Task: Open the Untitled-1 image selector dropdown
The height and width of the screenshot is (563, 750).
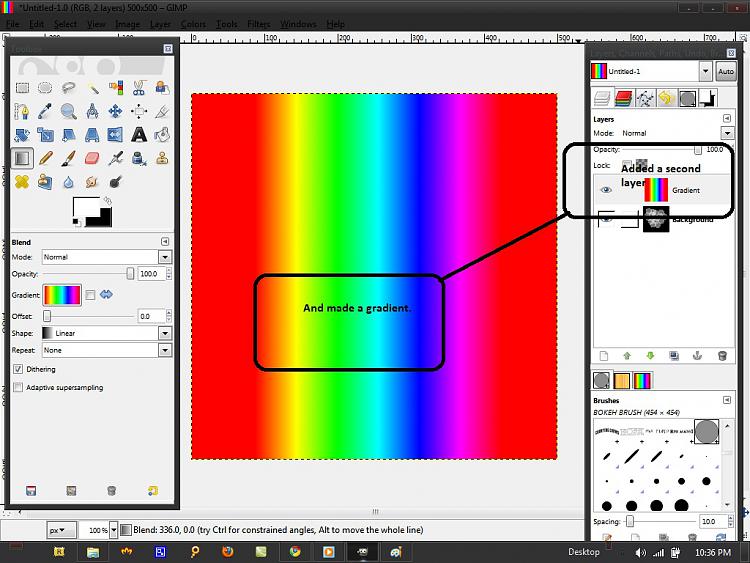Action: point(706,71)
